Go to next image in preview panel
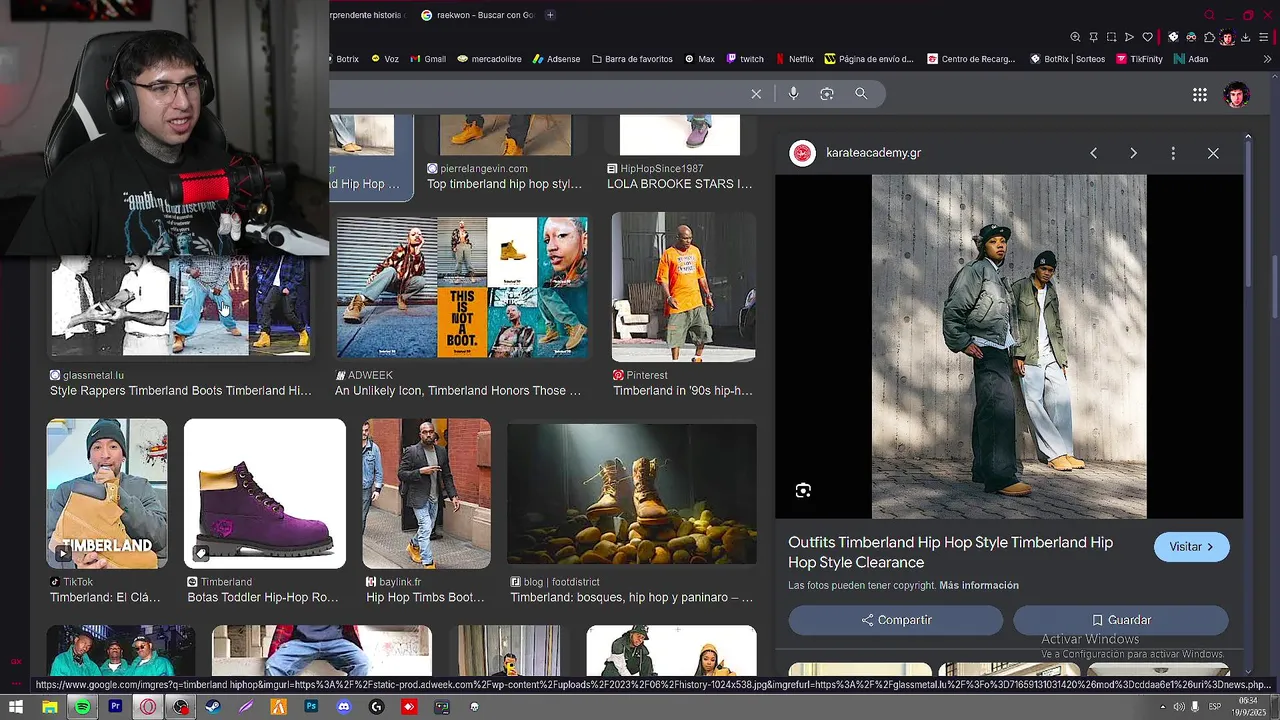This screenshot has width=1280, height=720. (1133, 153)
